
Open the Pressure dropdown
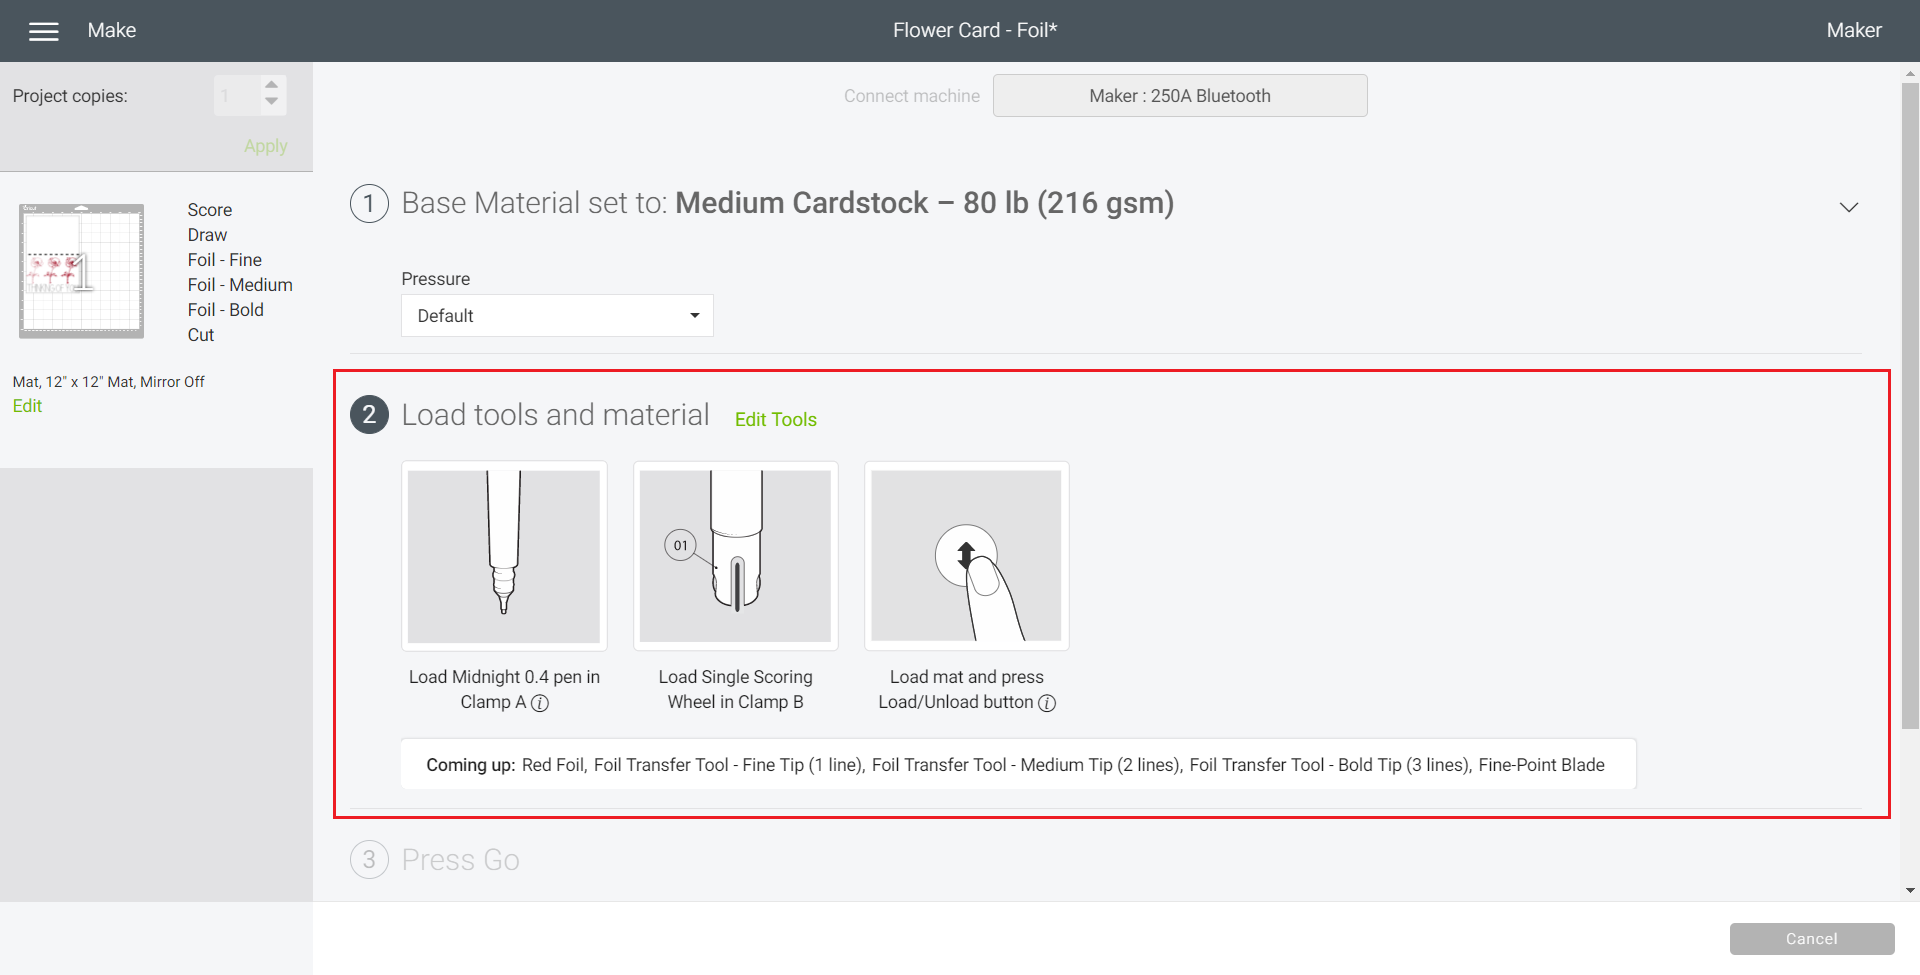coord(557,316)
